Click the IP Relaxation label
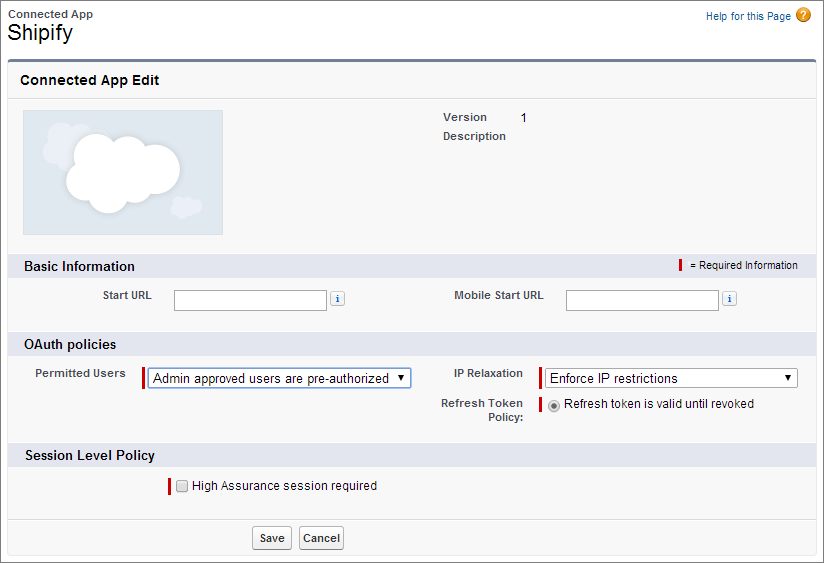824x563 pixels. (x=488, y=373)
